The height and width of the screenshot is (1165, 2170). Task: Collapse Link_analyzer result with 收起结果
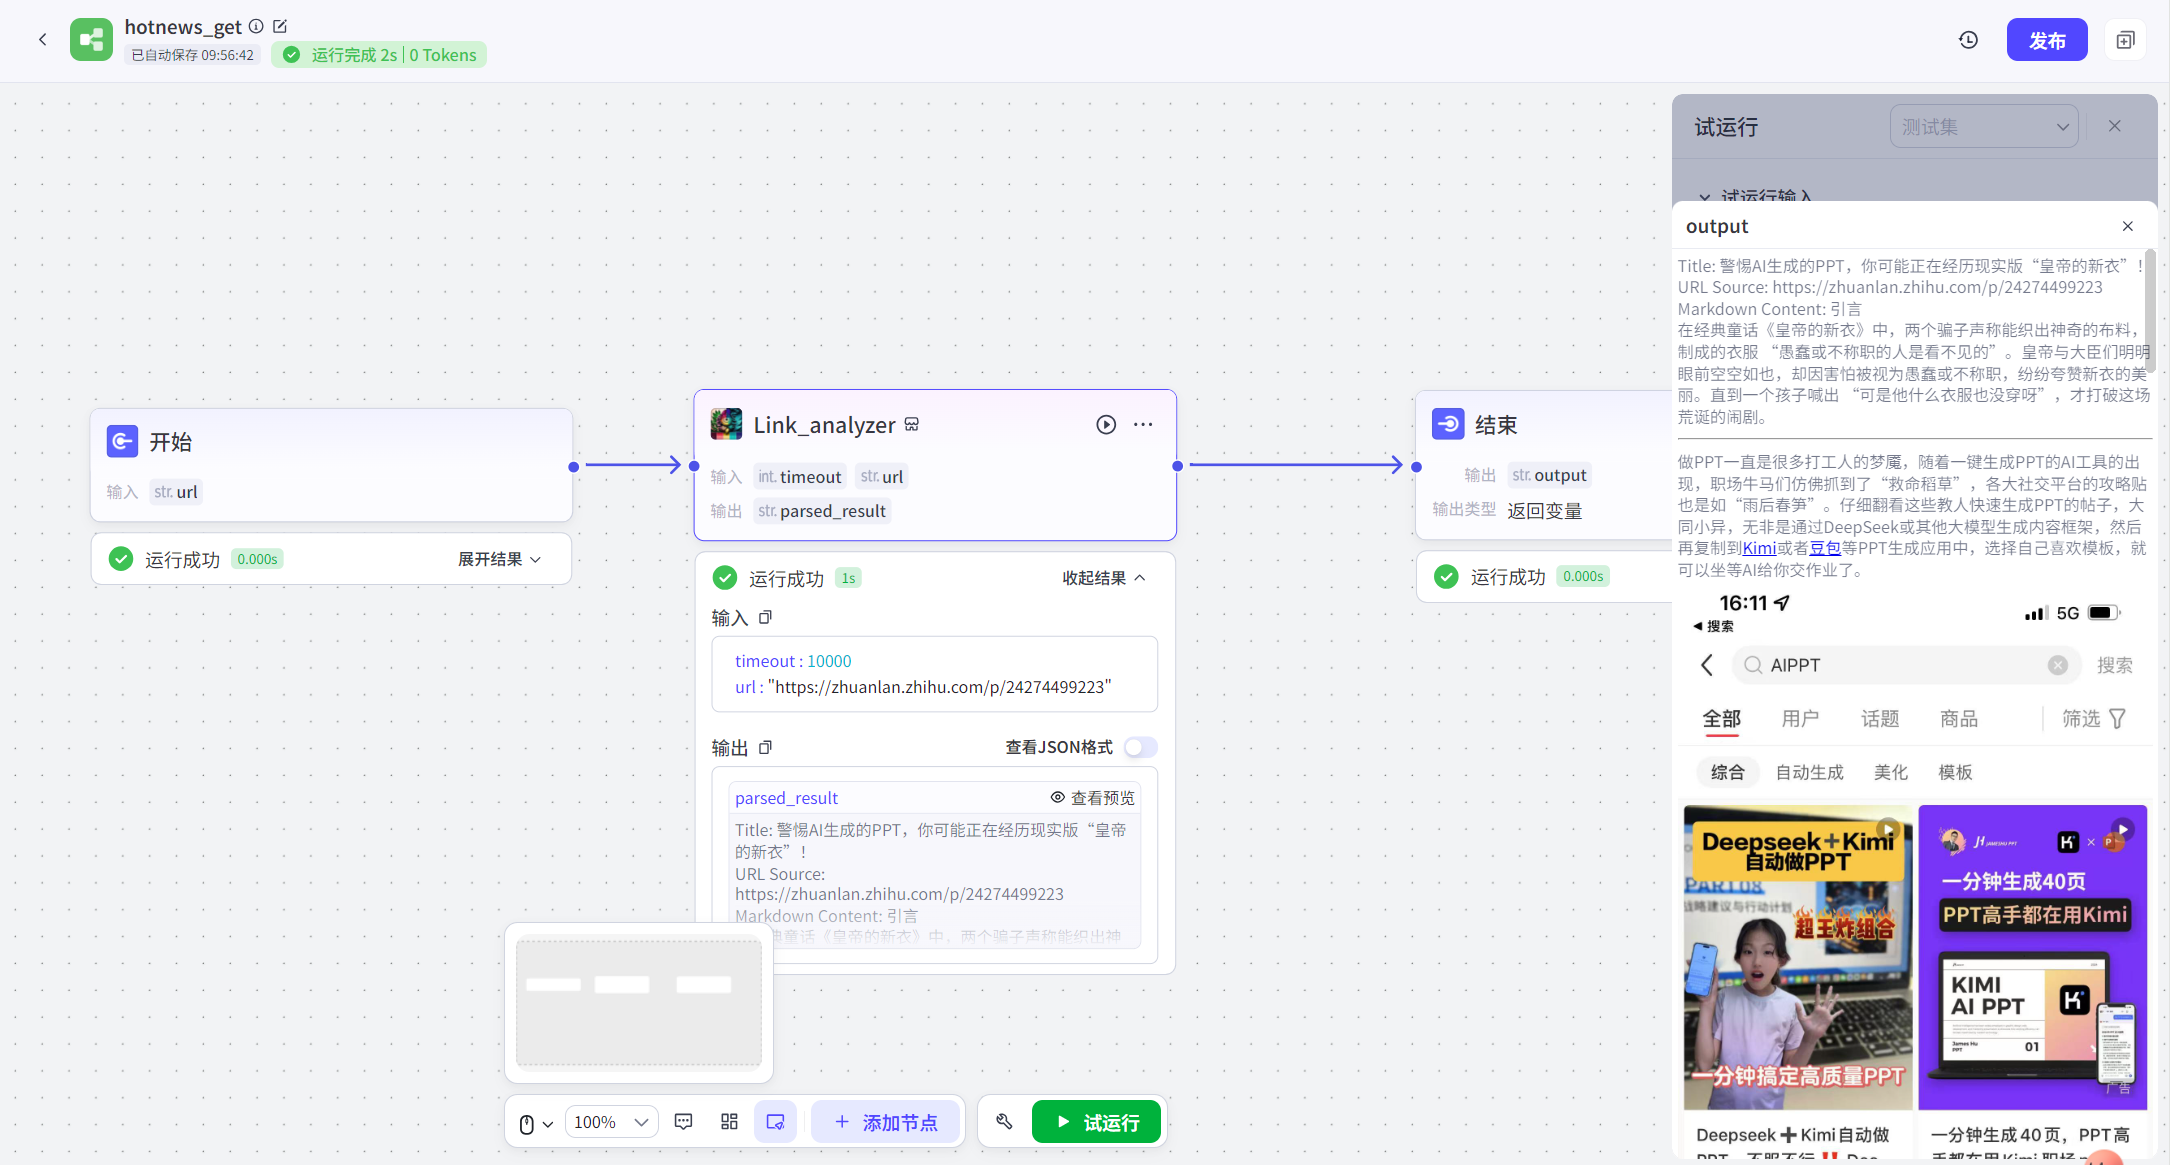pyautogui.click(x=1103, y=578)
